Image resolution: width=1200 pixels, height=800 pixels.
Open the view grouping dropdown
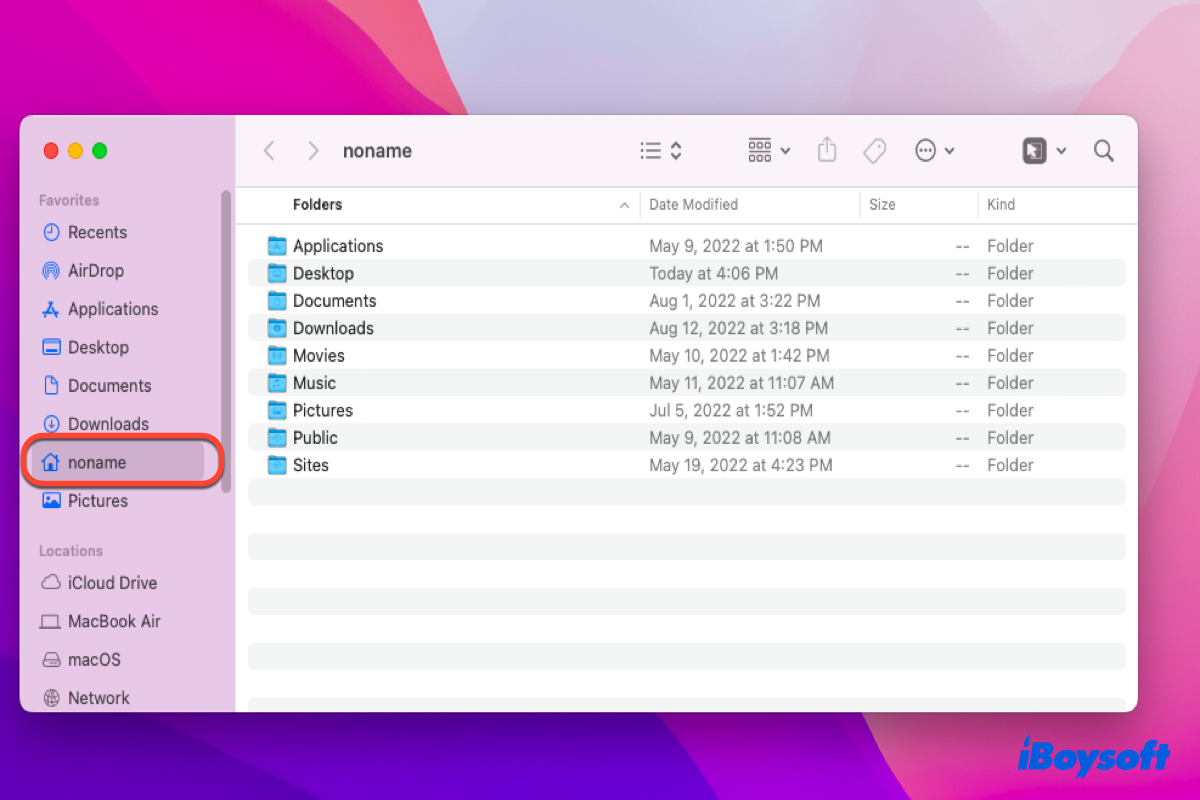tap(768, 150)
